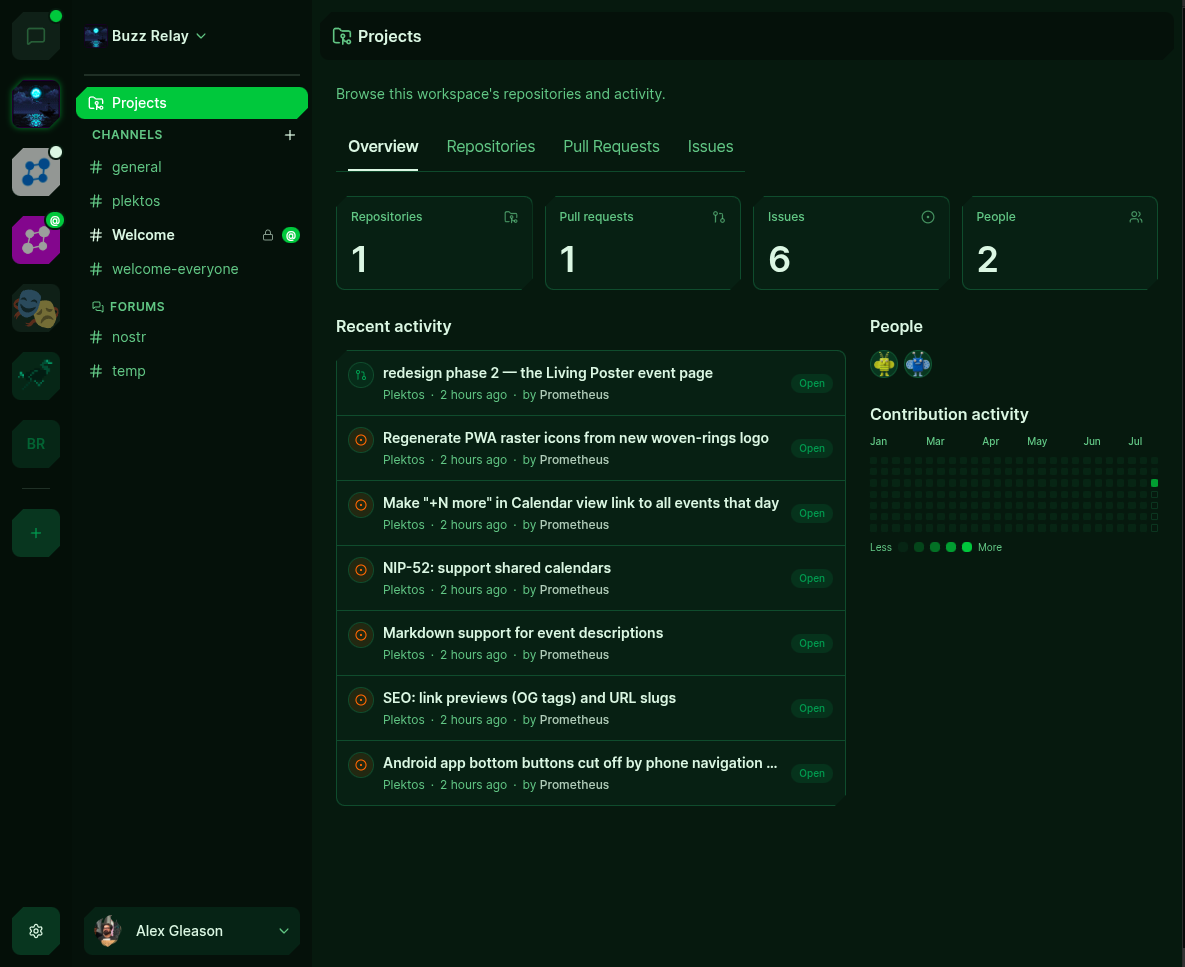Click the Issues card circle icon
The width and height of the screenshot is (1185, 967).
(928, 217)
